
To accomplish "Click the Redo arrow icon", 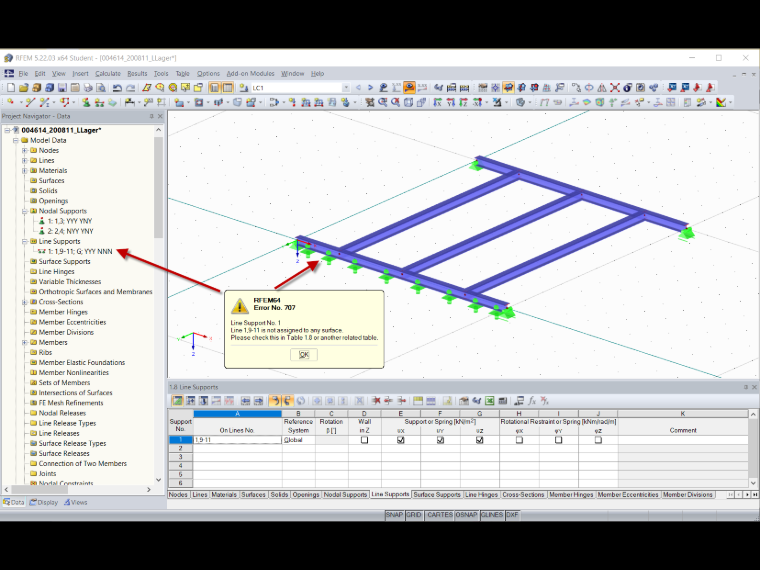I will (130, 88).
